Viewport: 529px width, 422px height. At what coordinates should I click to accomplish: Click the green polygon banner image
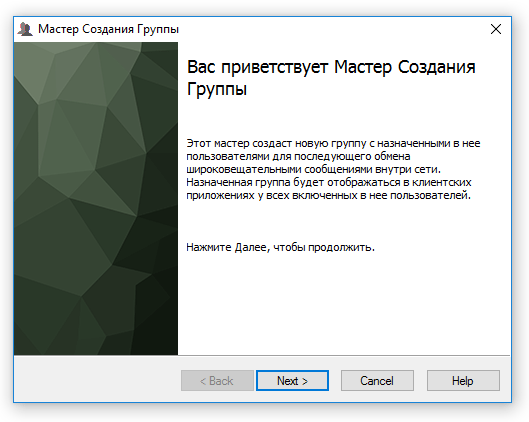point(96,198)
